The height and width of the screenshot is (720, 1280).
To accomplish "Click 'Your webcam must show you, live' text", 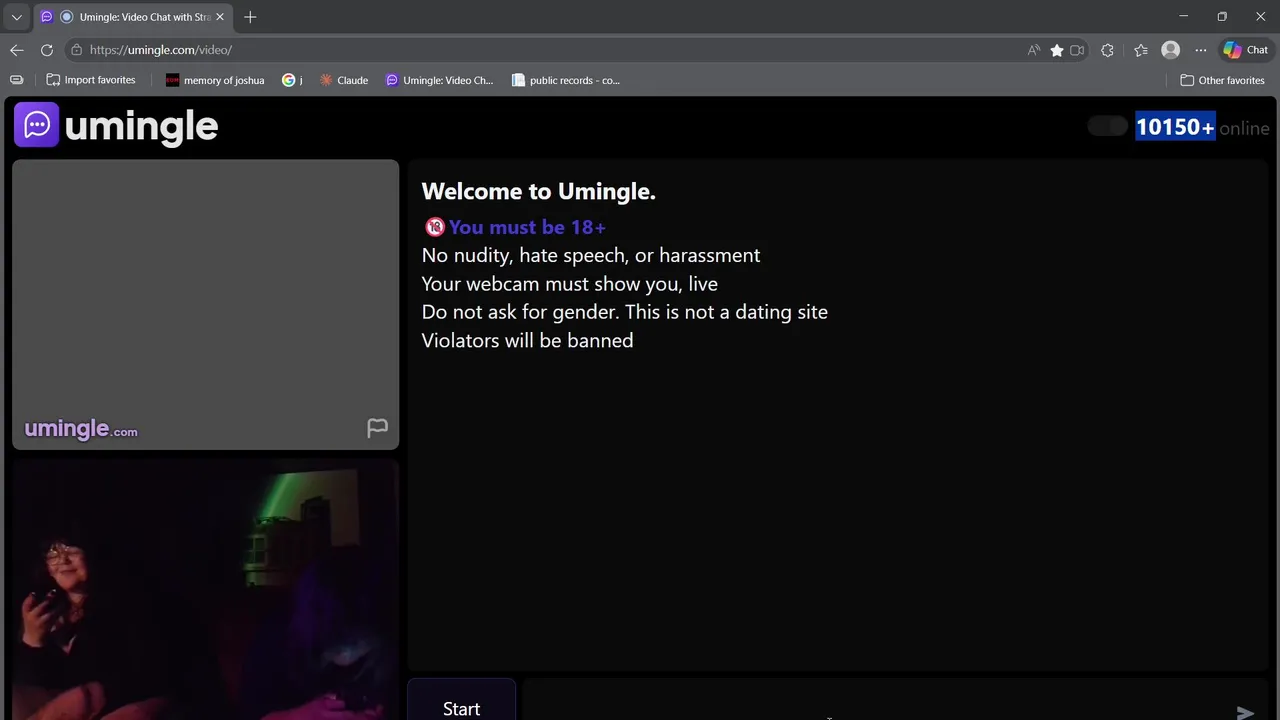I will [569, 284].
